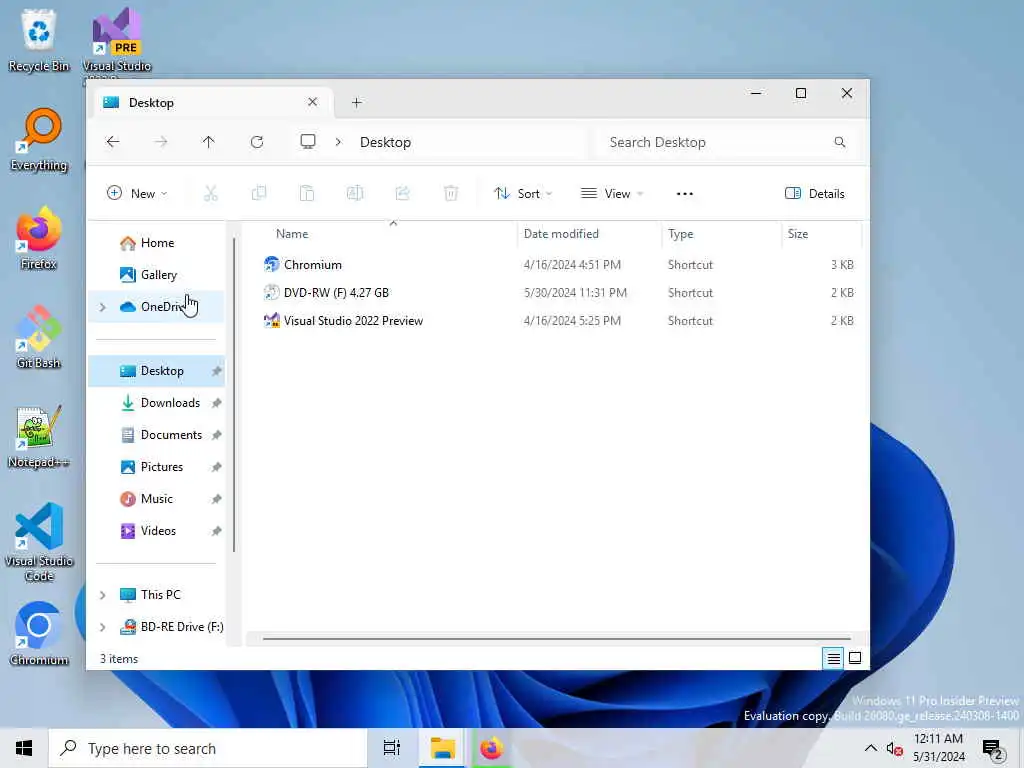Click the pin icon beside Videos
1024x768 pixels.
tap(216, 531)
